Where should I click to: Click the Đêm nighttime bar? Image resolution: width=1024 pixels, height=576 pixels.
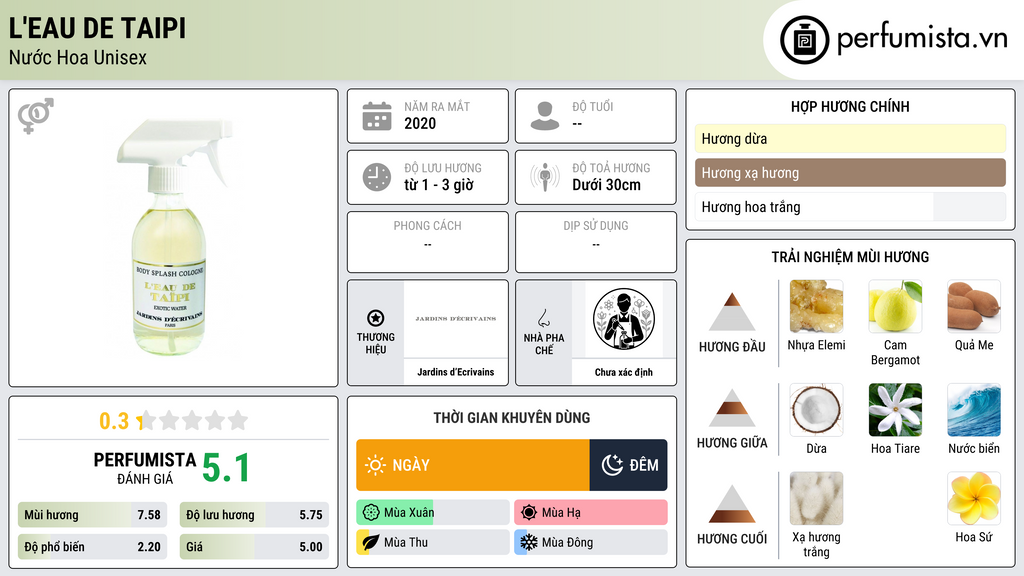tap(628, 465)
